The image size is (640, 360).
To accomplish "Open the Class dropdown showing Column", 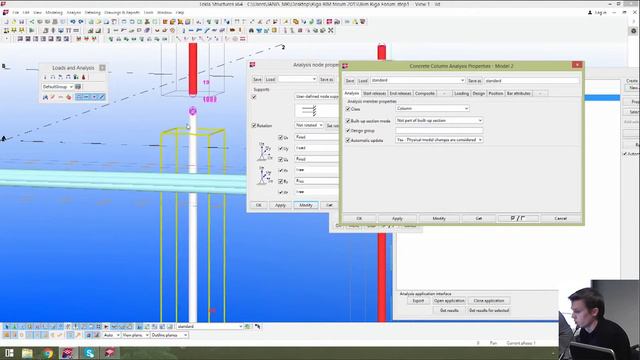I will 432,109.
